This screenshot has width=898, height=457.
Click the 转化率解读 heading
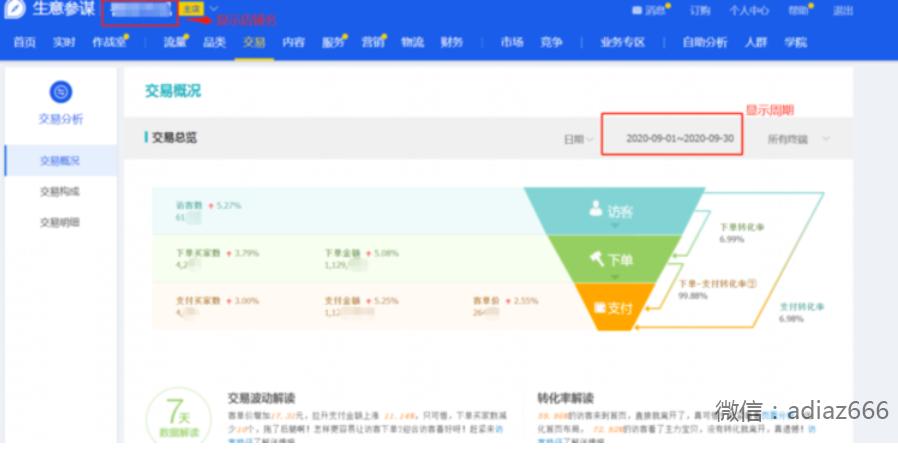[x=565, y=398]
